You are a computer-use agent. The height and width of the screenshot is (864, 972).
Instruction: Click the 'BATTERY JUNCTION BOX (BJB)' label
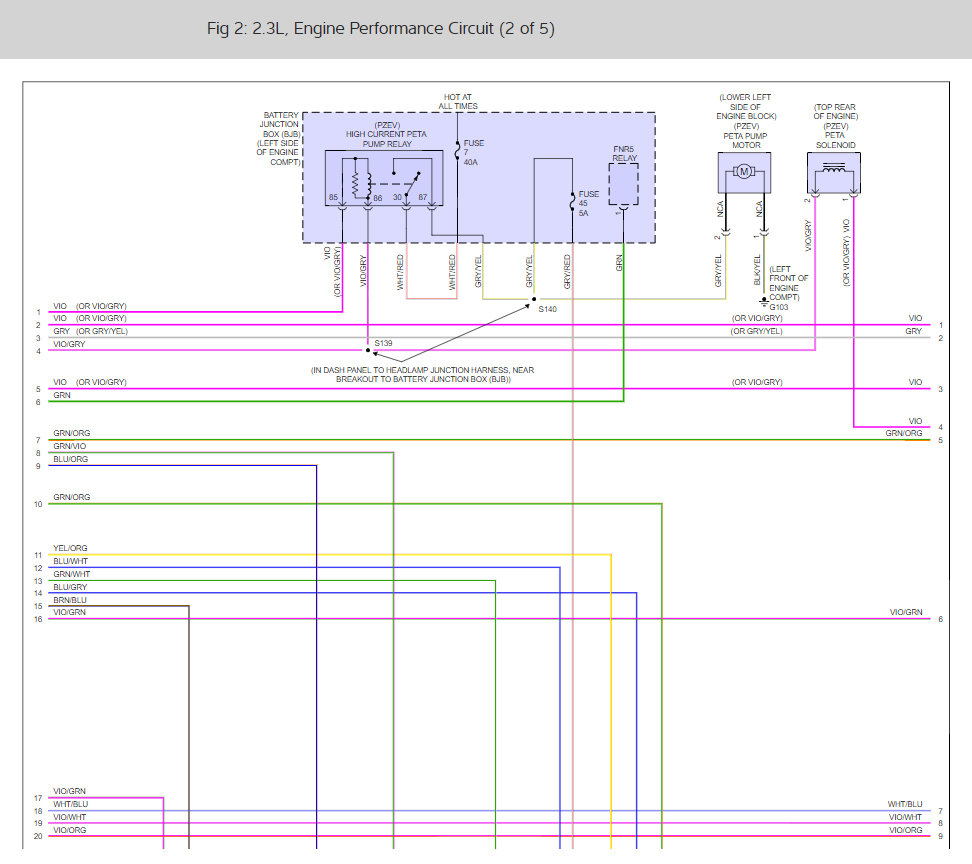coord(280,125)
